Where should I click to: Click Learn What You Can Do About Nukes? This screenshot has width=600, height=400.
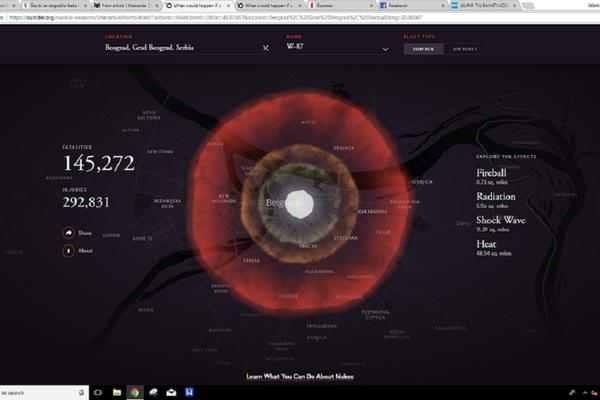(x=300, y=377)
